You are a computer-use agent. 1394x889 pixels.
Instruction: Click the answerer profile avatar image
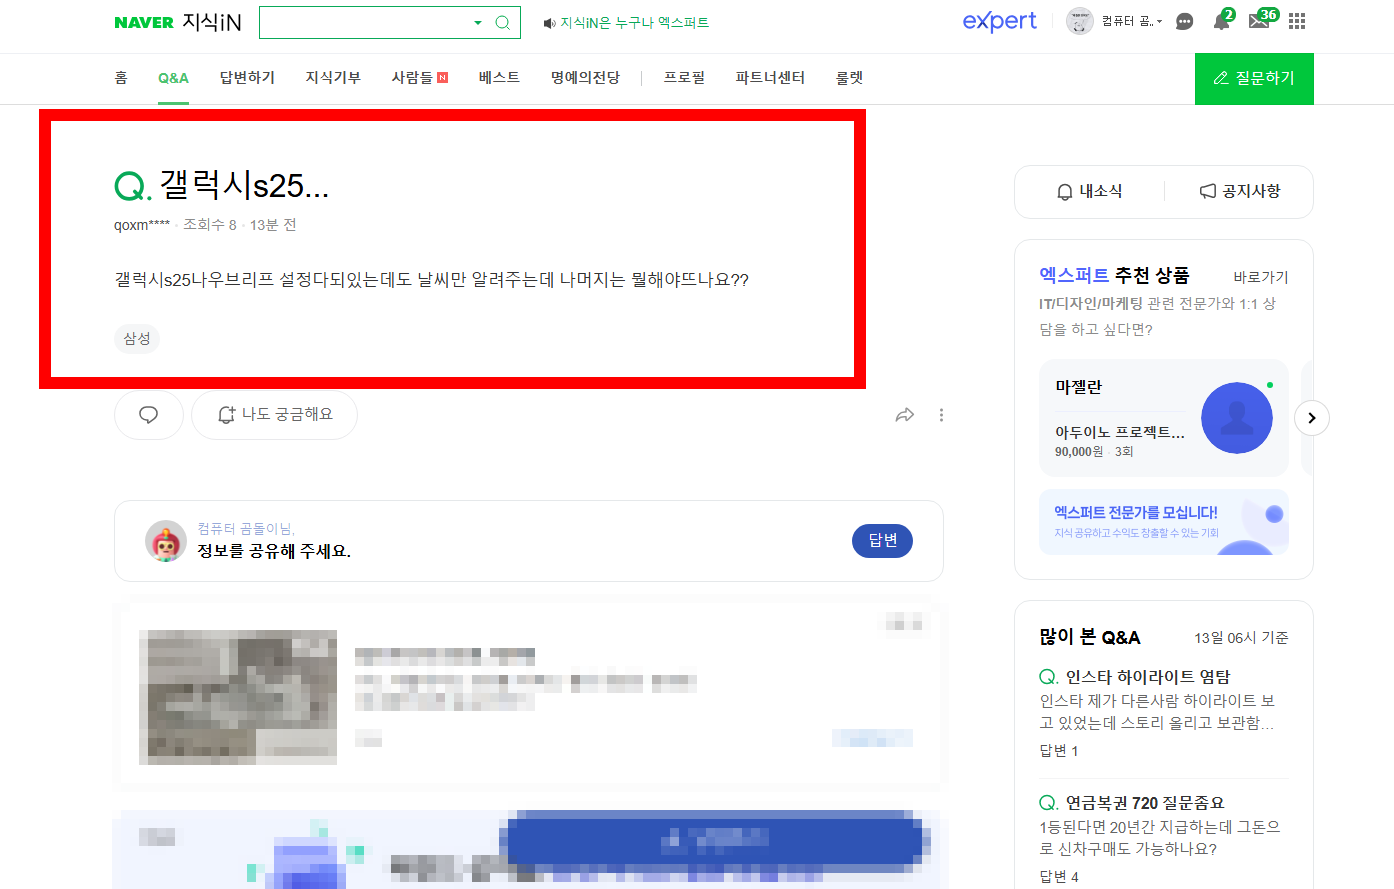pos(166,541)
